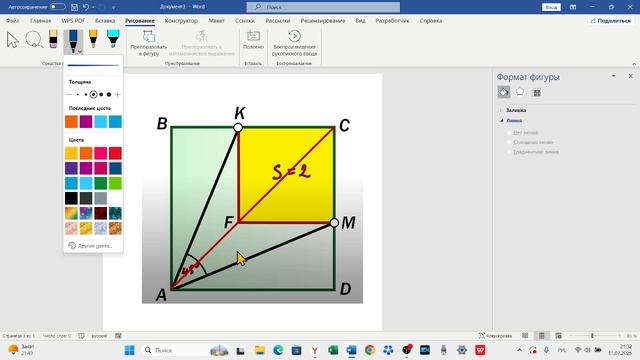Open Layout & Properties tab in Format Shape
Screen dimensions: 640x360
tap(537, 93)
